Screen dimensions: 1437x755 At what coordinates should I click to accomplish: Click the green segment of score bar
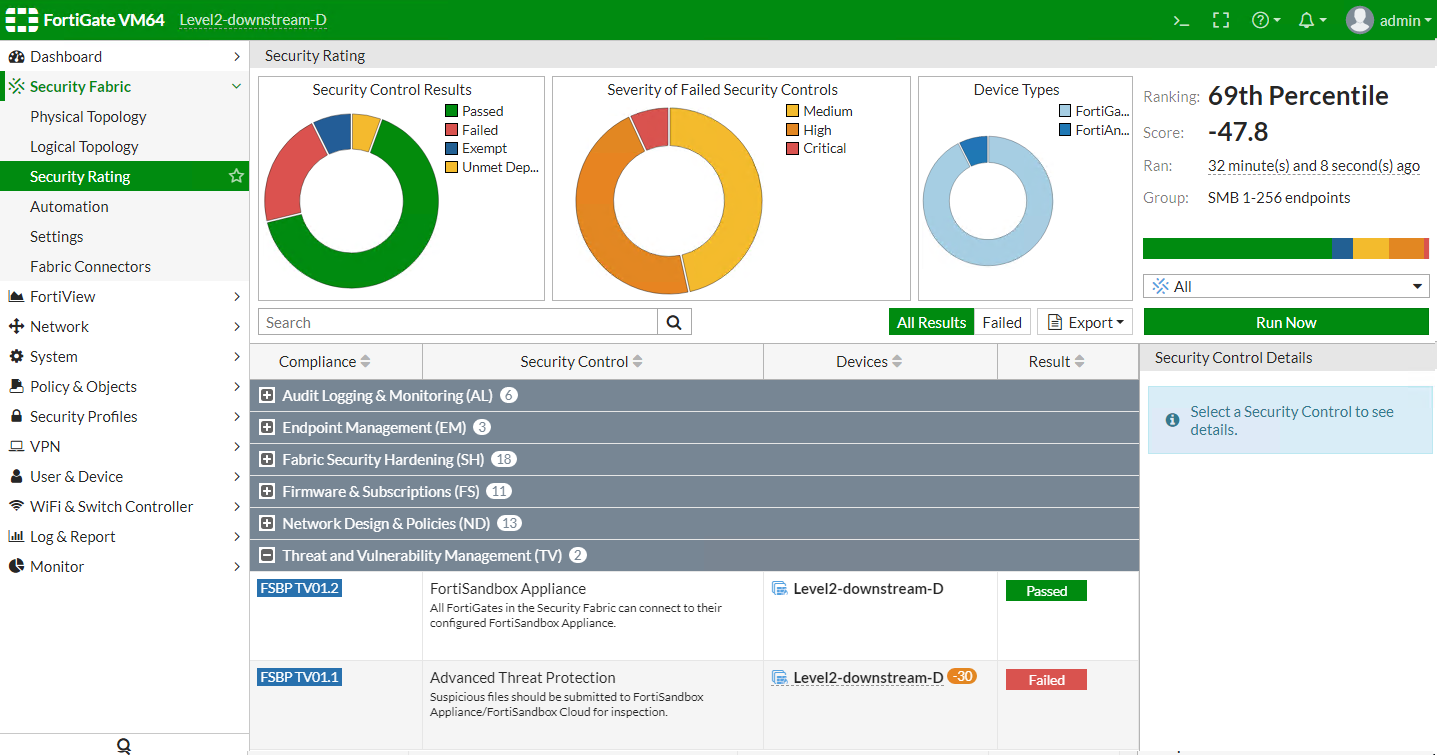click(x=1236, y=248)
